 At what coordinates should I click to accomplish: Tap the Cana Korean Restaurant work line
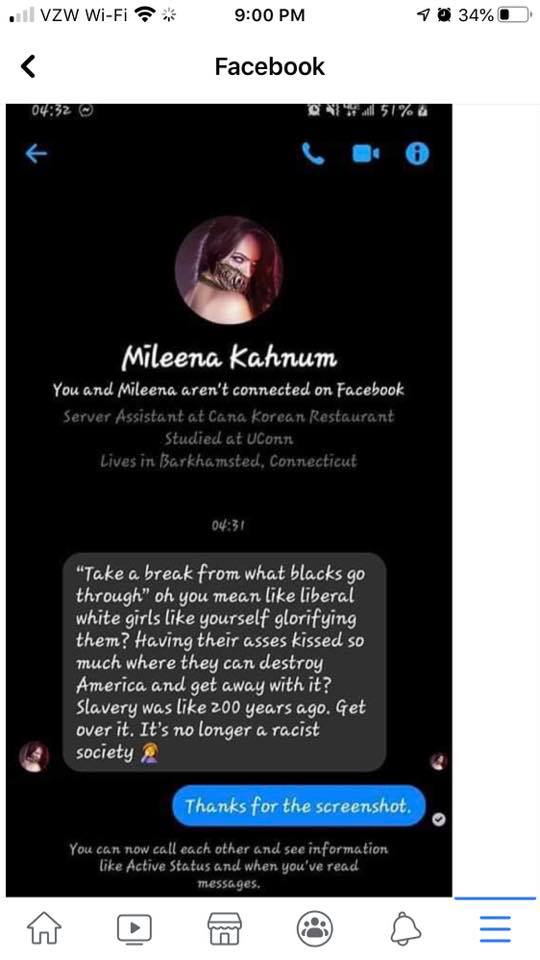229,417
